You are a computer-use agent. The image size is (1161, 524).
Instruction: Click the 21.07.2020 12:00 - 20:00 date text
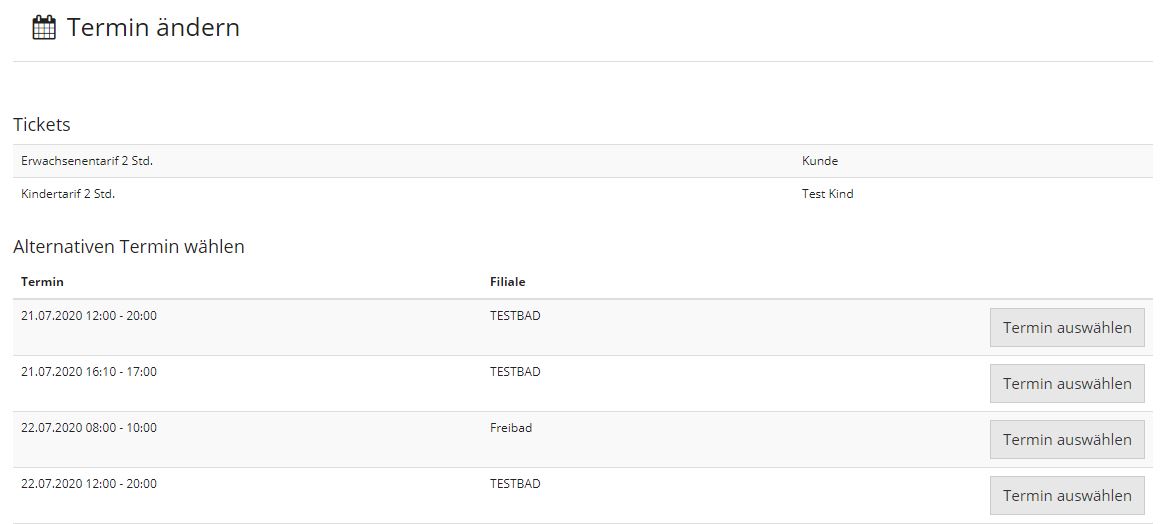click(x=89, y=315)
